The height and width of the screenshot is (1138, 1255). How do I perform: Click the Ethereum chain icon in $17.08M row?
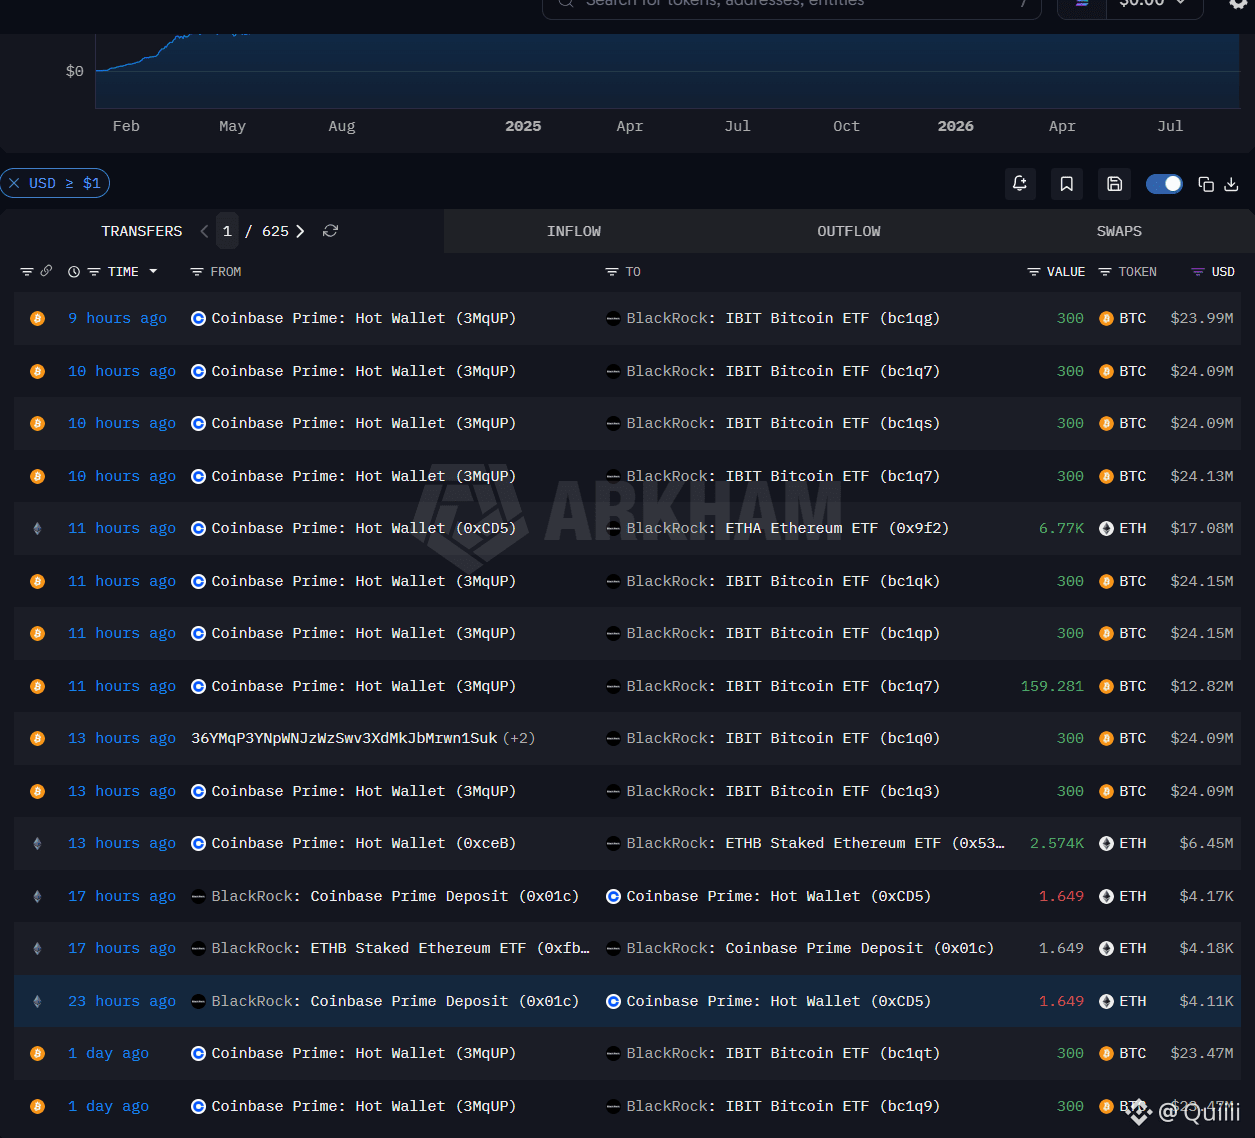(x=37, y=528)
